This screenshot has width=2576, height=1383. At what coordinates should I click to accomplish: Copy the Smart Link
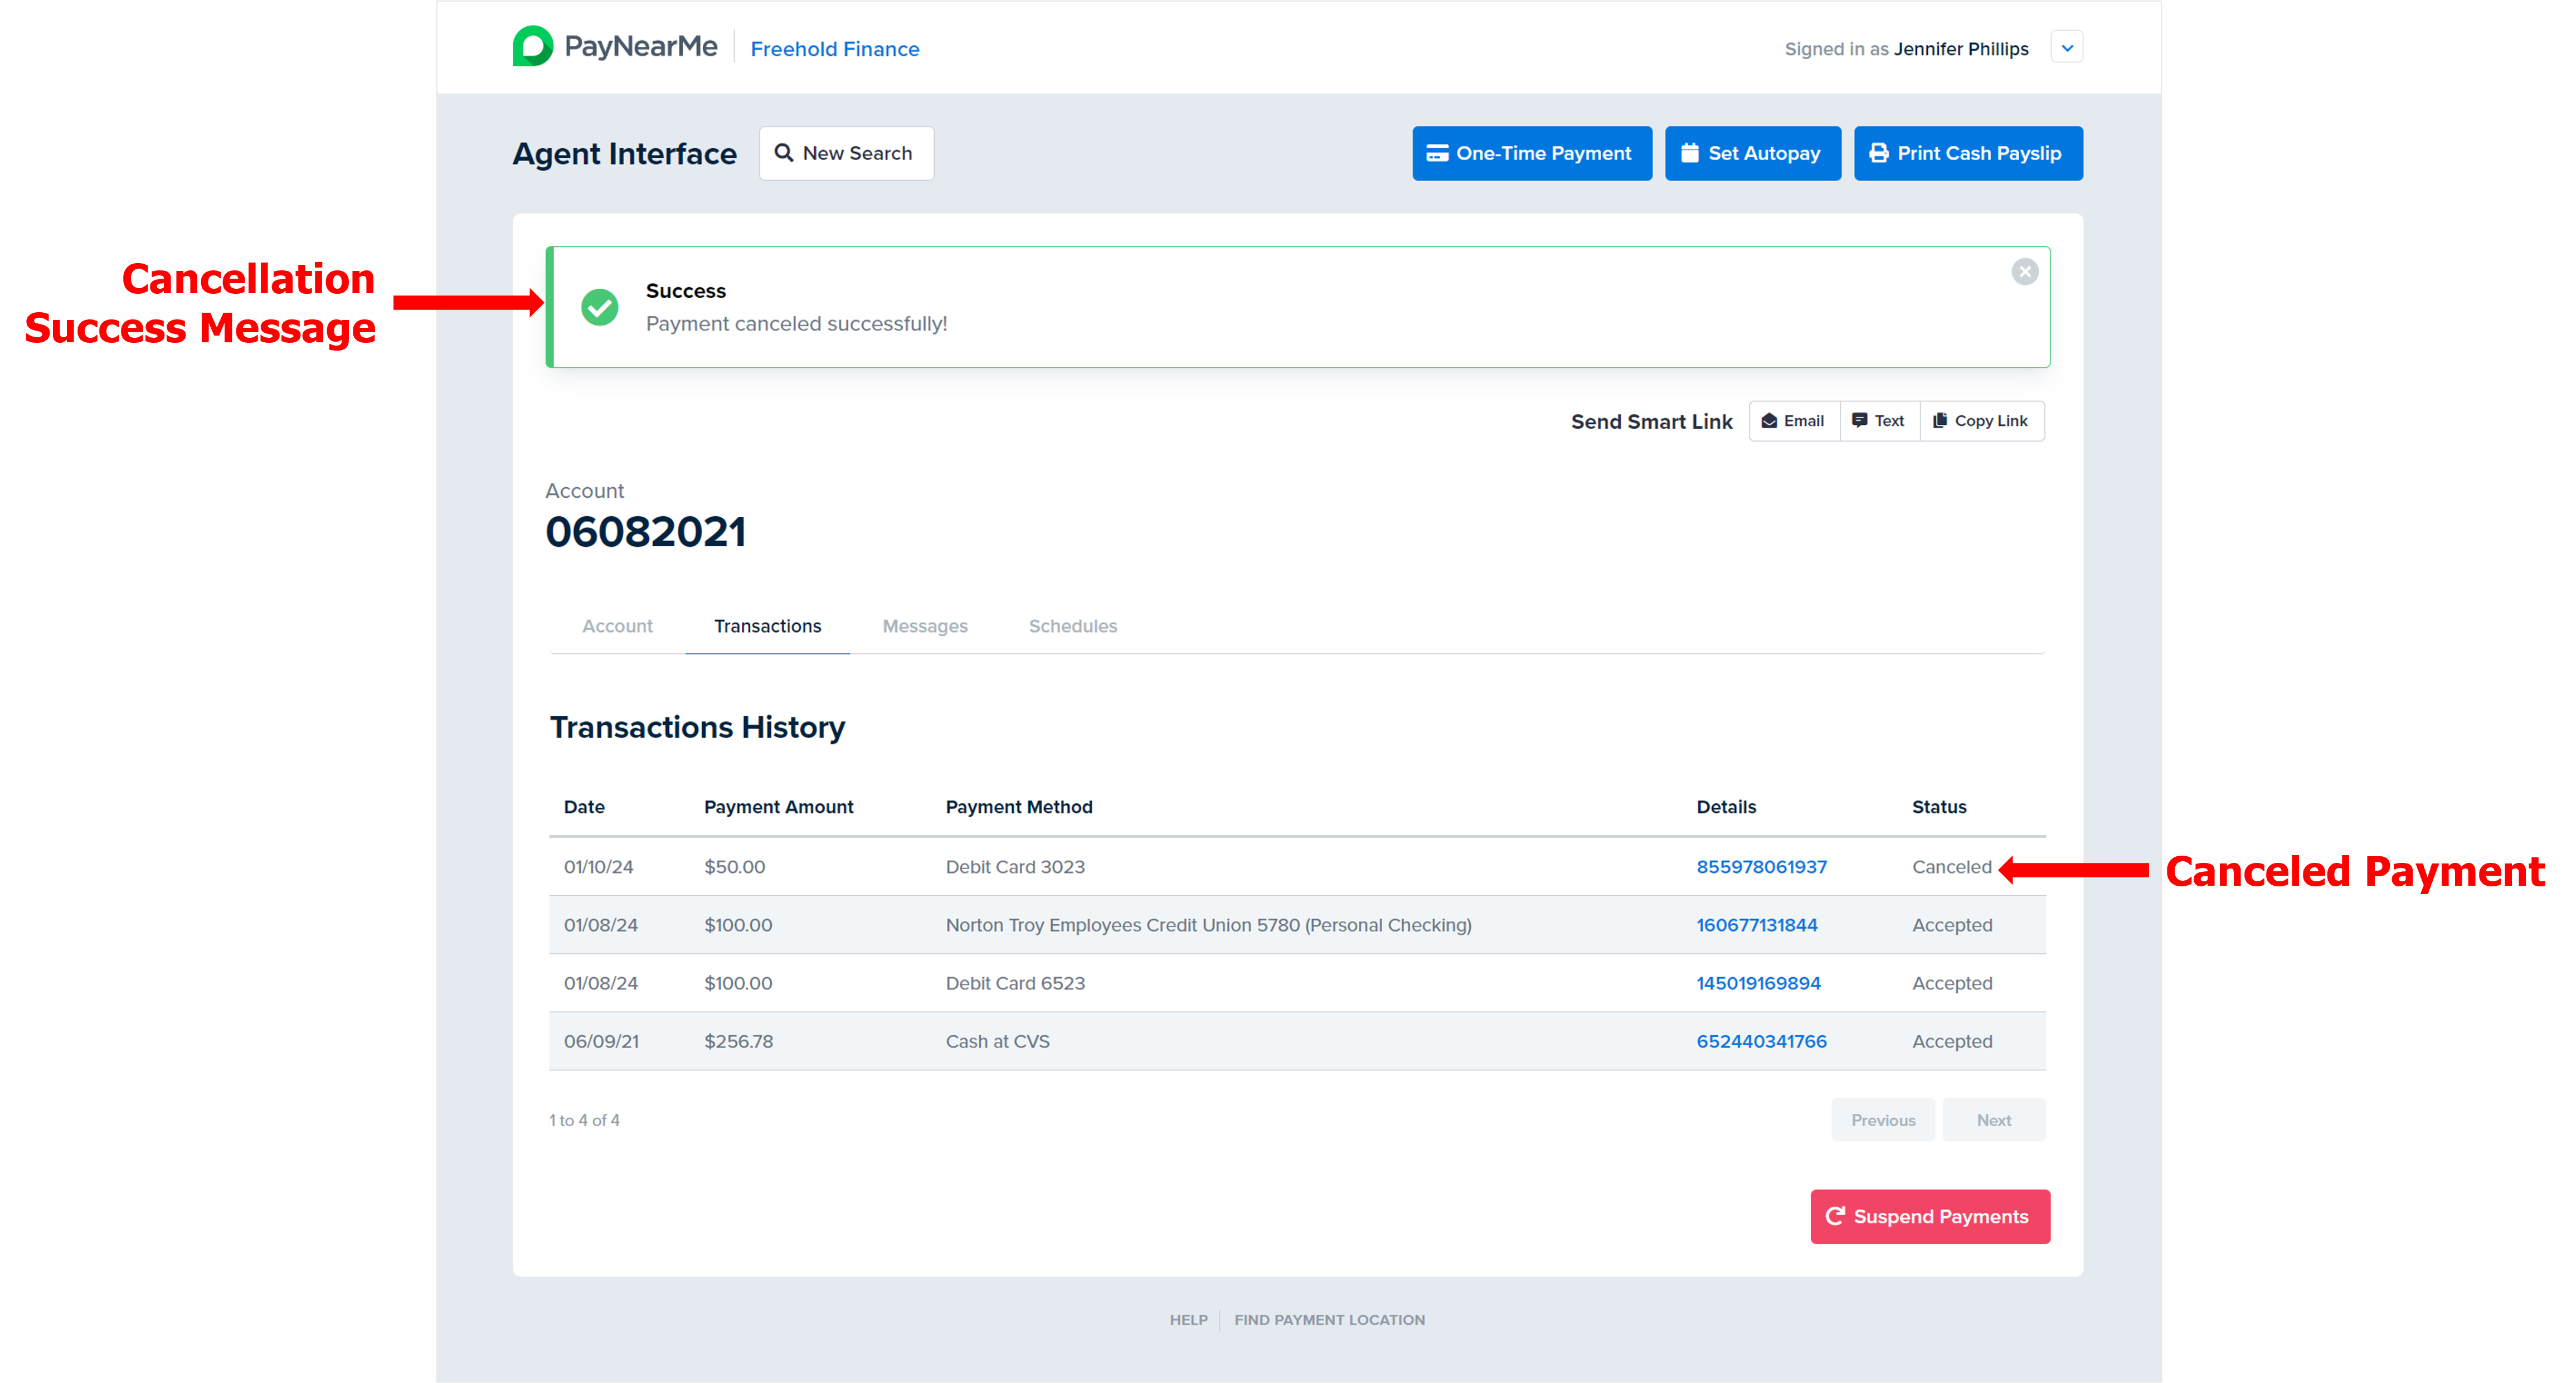pos(1981,421)
